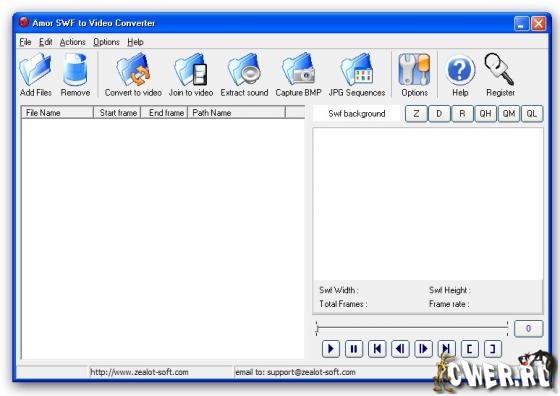Select the QL quality button

[532, 114]
